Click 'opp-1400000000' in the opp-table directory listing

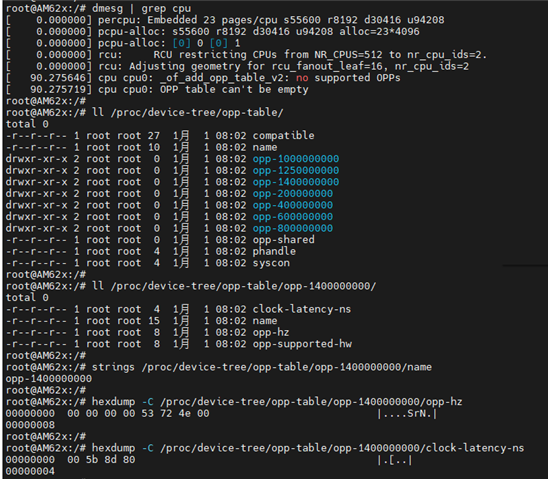tap(296, 182)
